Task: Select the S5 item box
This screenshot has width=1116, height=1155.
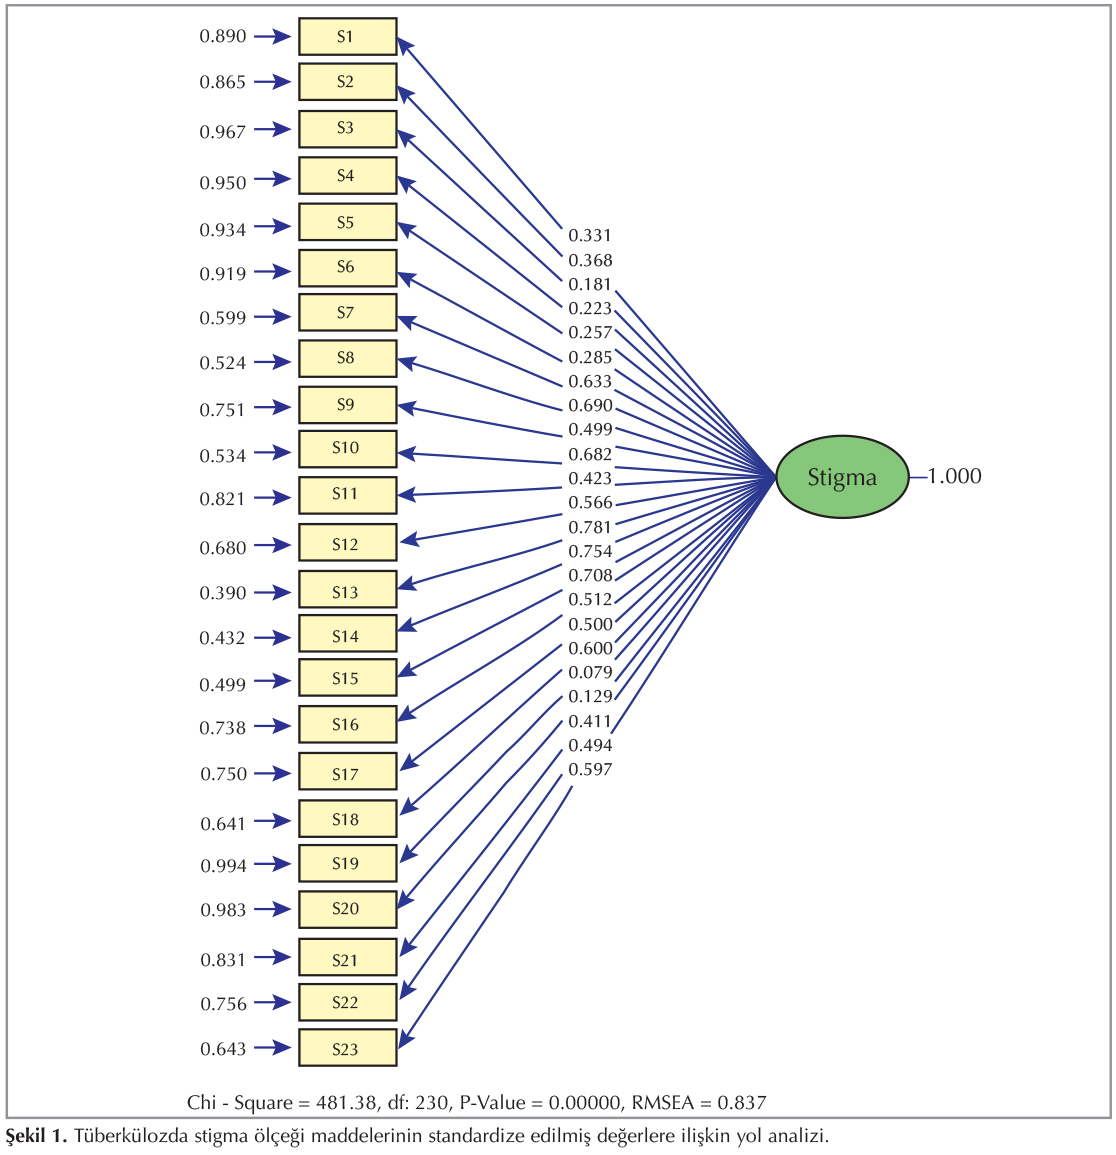Action: click(347, 222)
